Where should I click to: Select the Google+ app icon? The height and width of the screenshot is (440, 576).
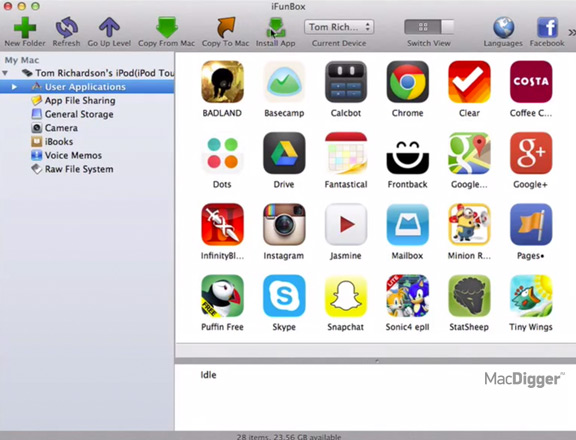(x=531, y=153)
